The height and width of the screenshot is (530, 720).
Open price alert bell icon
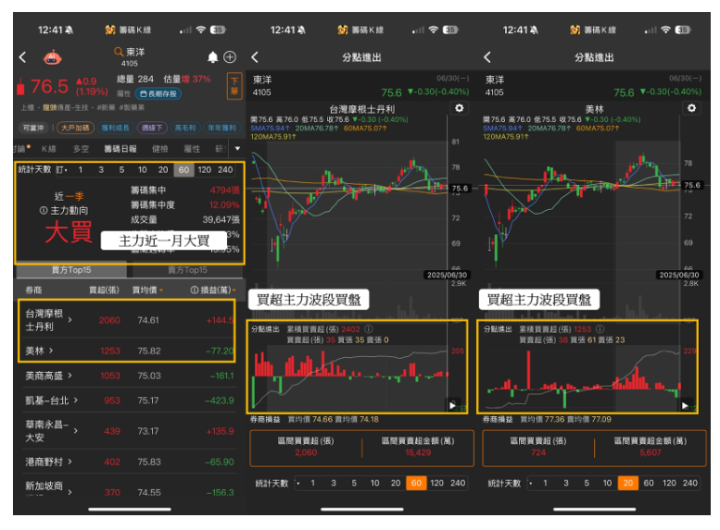click(213, 57)
